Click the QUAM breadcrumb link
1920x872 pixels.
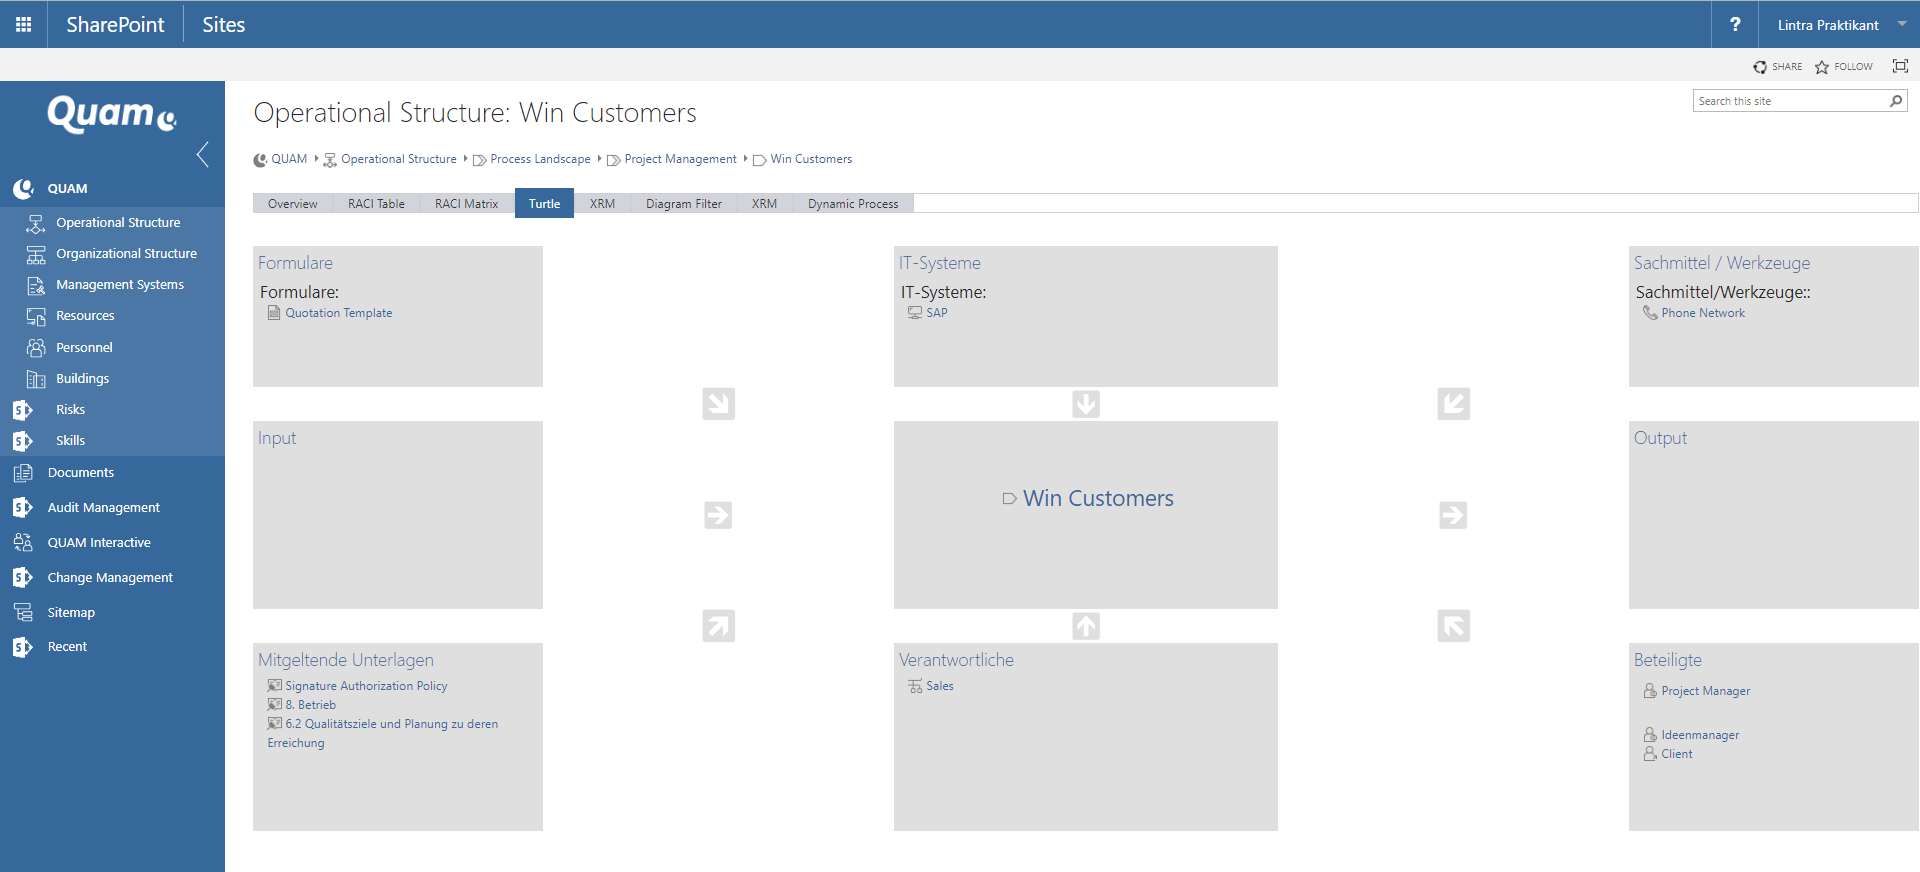click(289, 159)
